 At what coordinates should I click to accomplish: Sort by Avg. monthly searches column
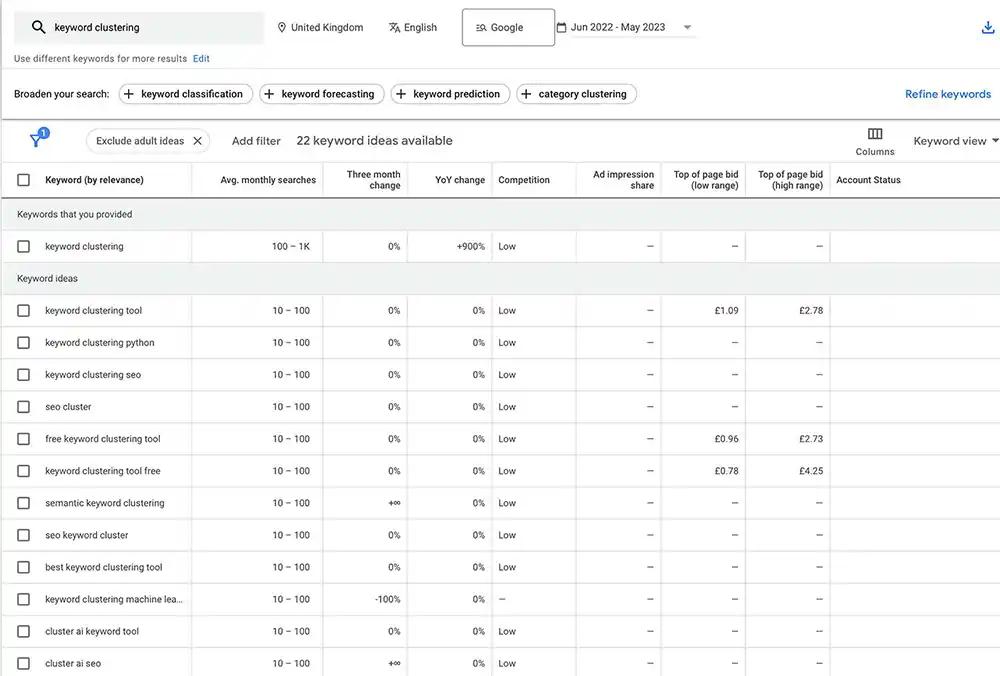pyautogui.click(x=268, y=180)
